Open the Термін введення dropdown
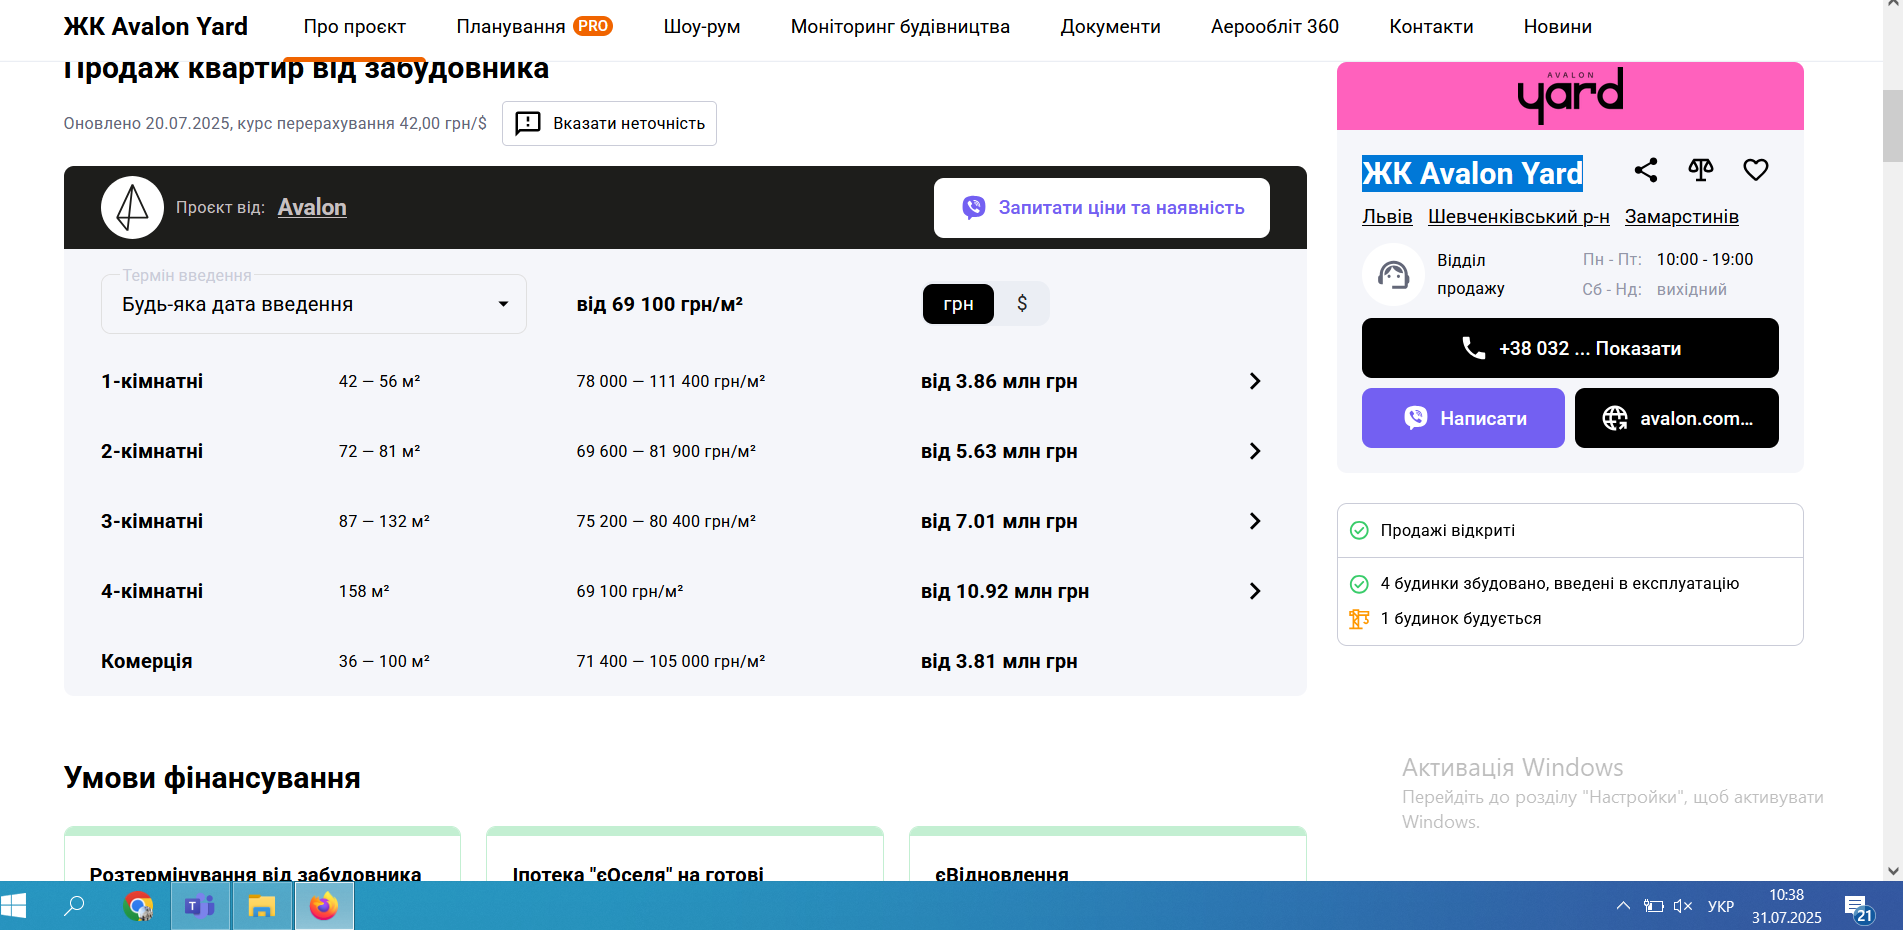1903x930 pixels. [314, 304]
